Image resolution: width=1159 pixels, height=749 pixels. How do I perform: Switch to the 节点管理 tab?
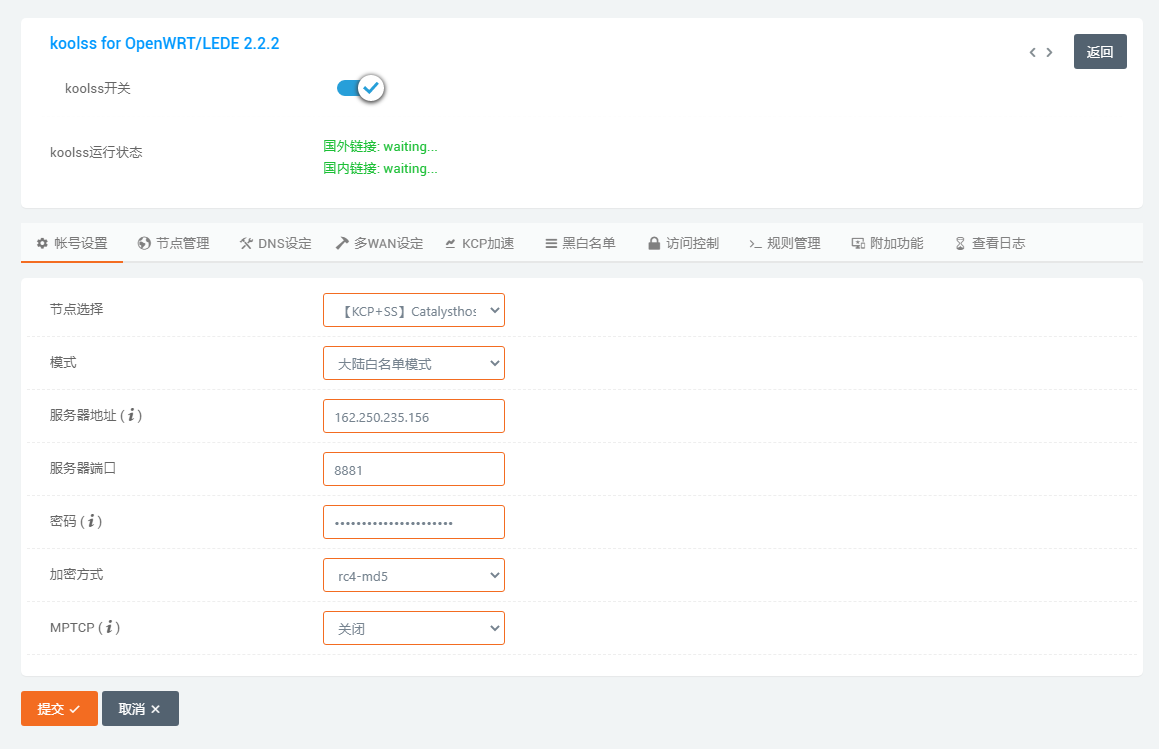(x=174, y=243)
